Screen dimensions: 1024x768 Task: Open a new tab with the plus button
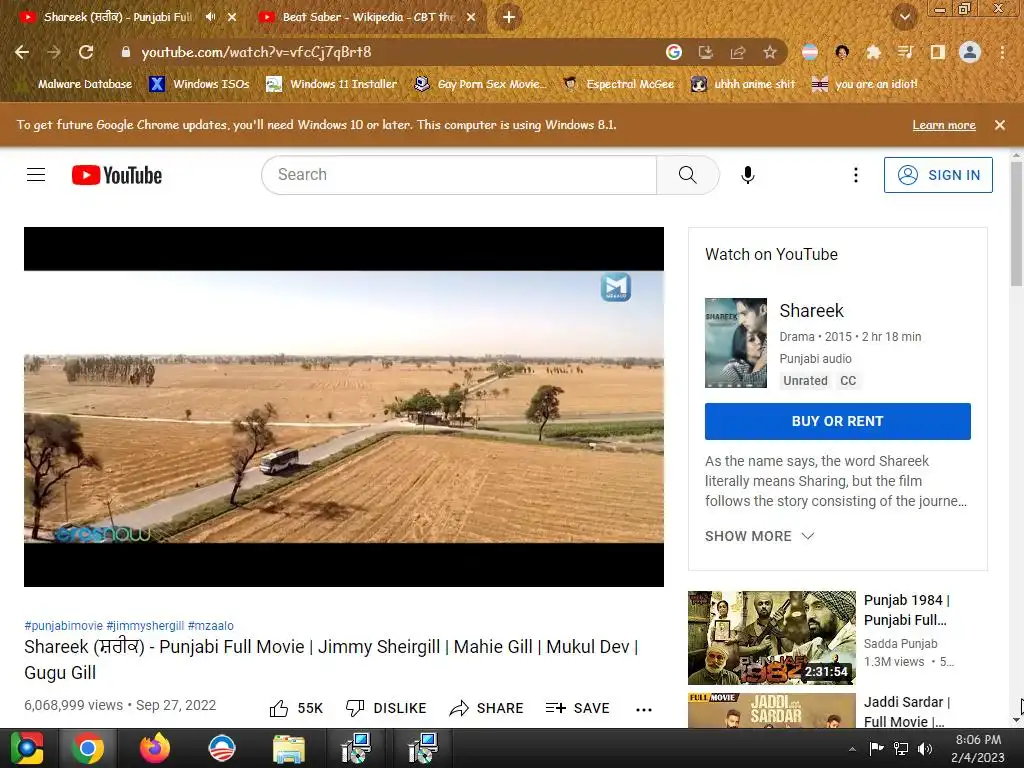tap(509, 17)
